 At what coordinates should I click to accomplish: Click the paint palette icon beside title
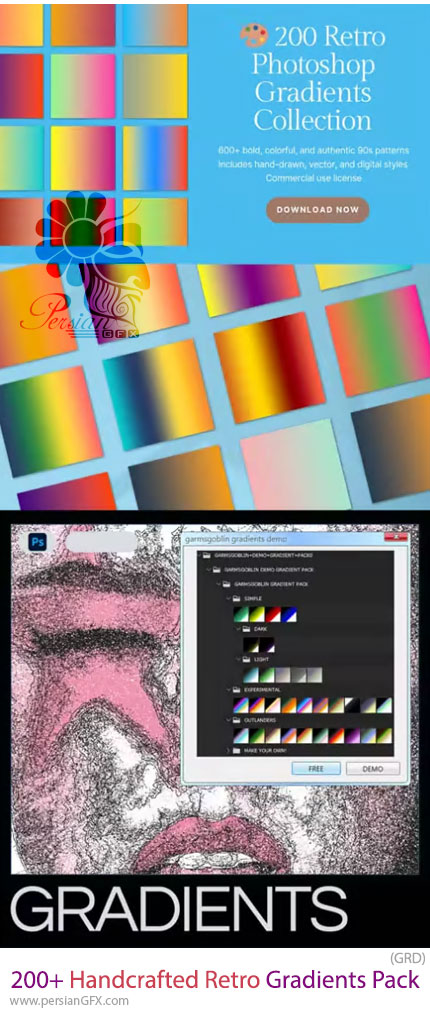coord(253,36)
